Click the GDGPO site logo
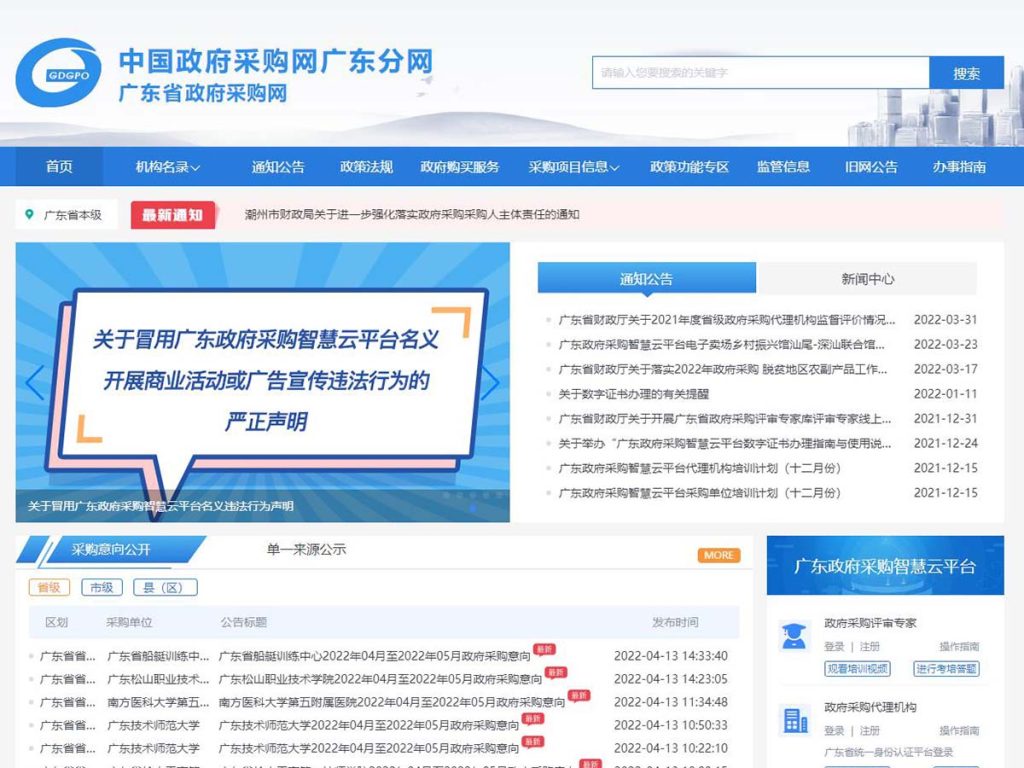Viewport: 1024px width, 768px height. [59, 72]
